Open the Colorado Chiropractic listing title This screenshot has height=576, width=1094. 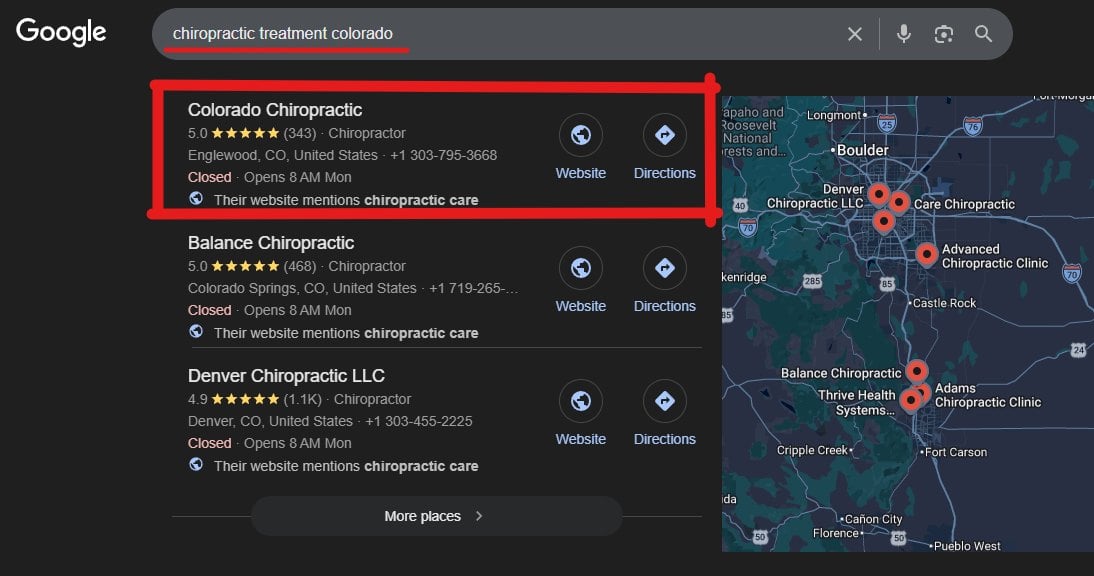(x=275, y=110)
